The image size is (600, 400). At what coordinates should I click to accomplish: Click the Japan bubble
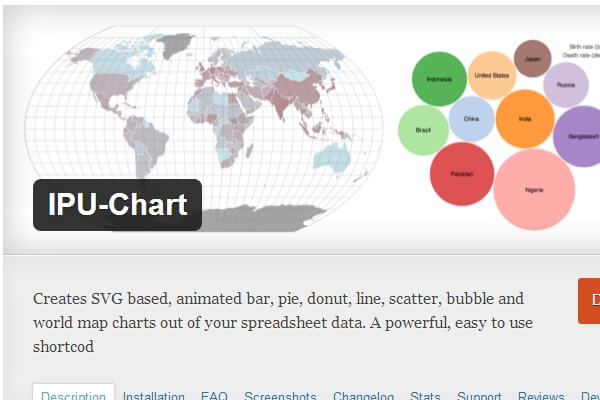click(x=533, y=59)
